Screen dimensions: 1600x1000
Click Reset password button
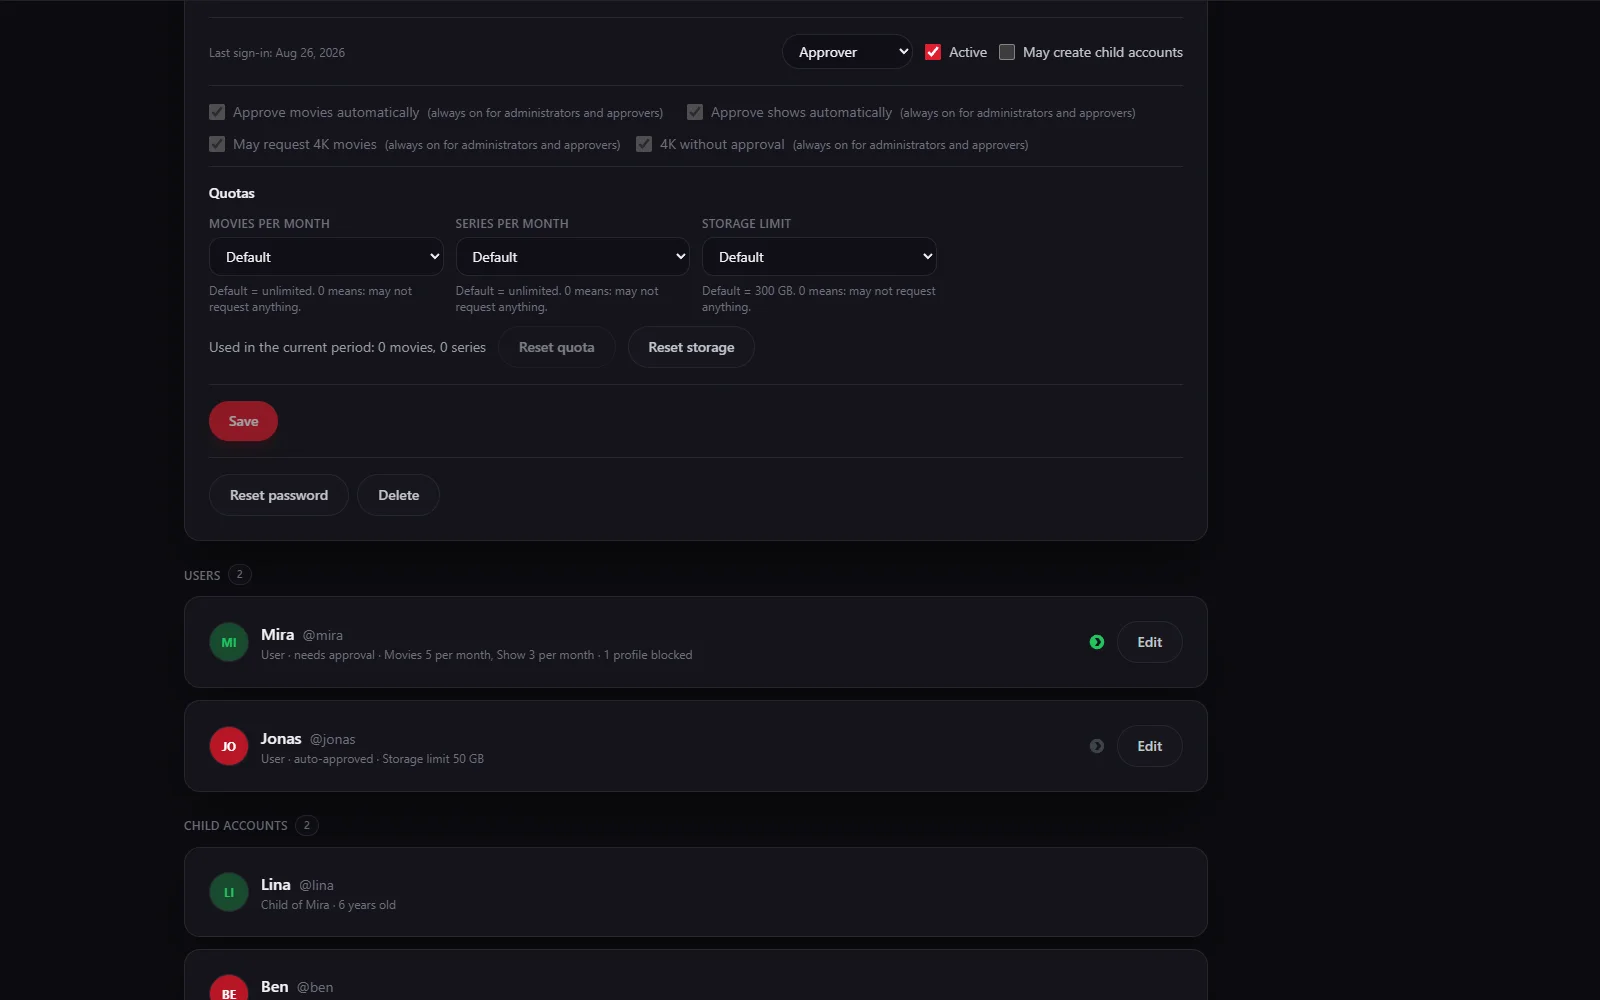click(279, 495)
